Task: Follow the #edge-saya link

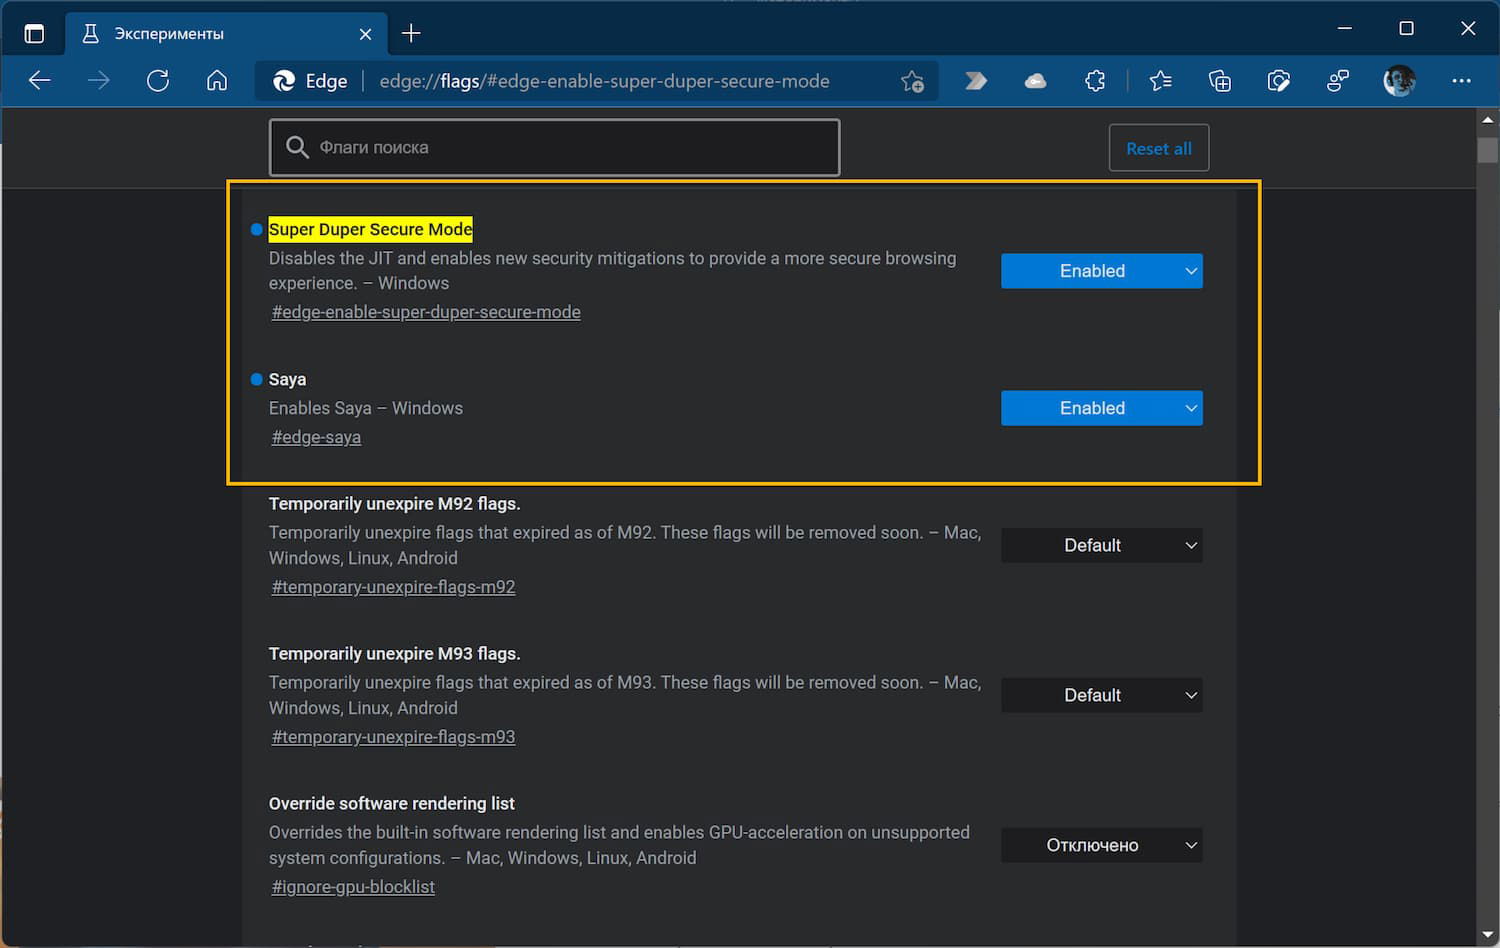Action: coord(316,437)
